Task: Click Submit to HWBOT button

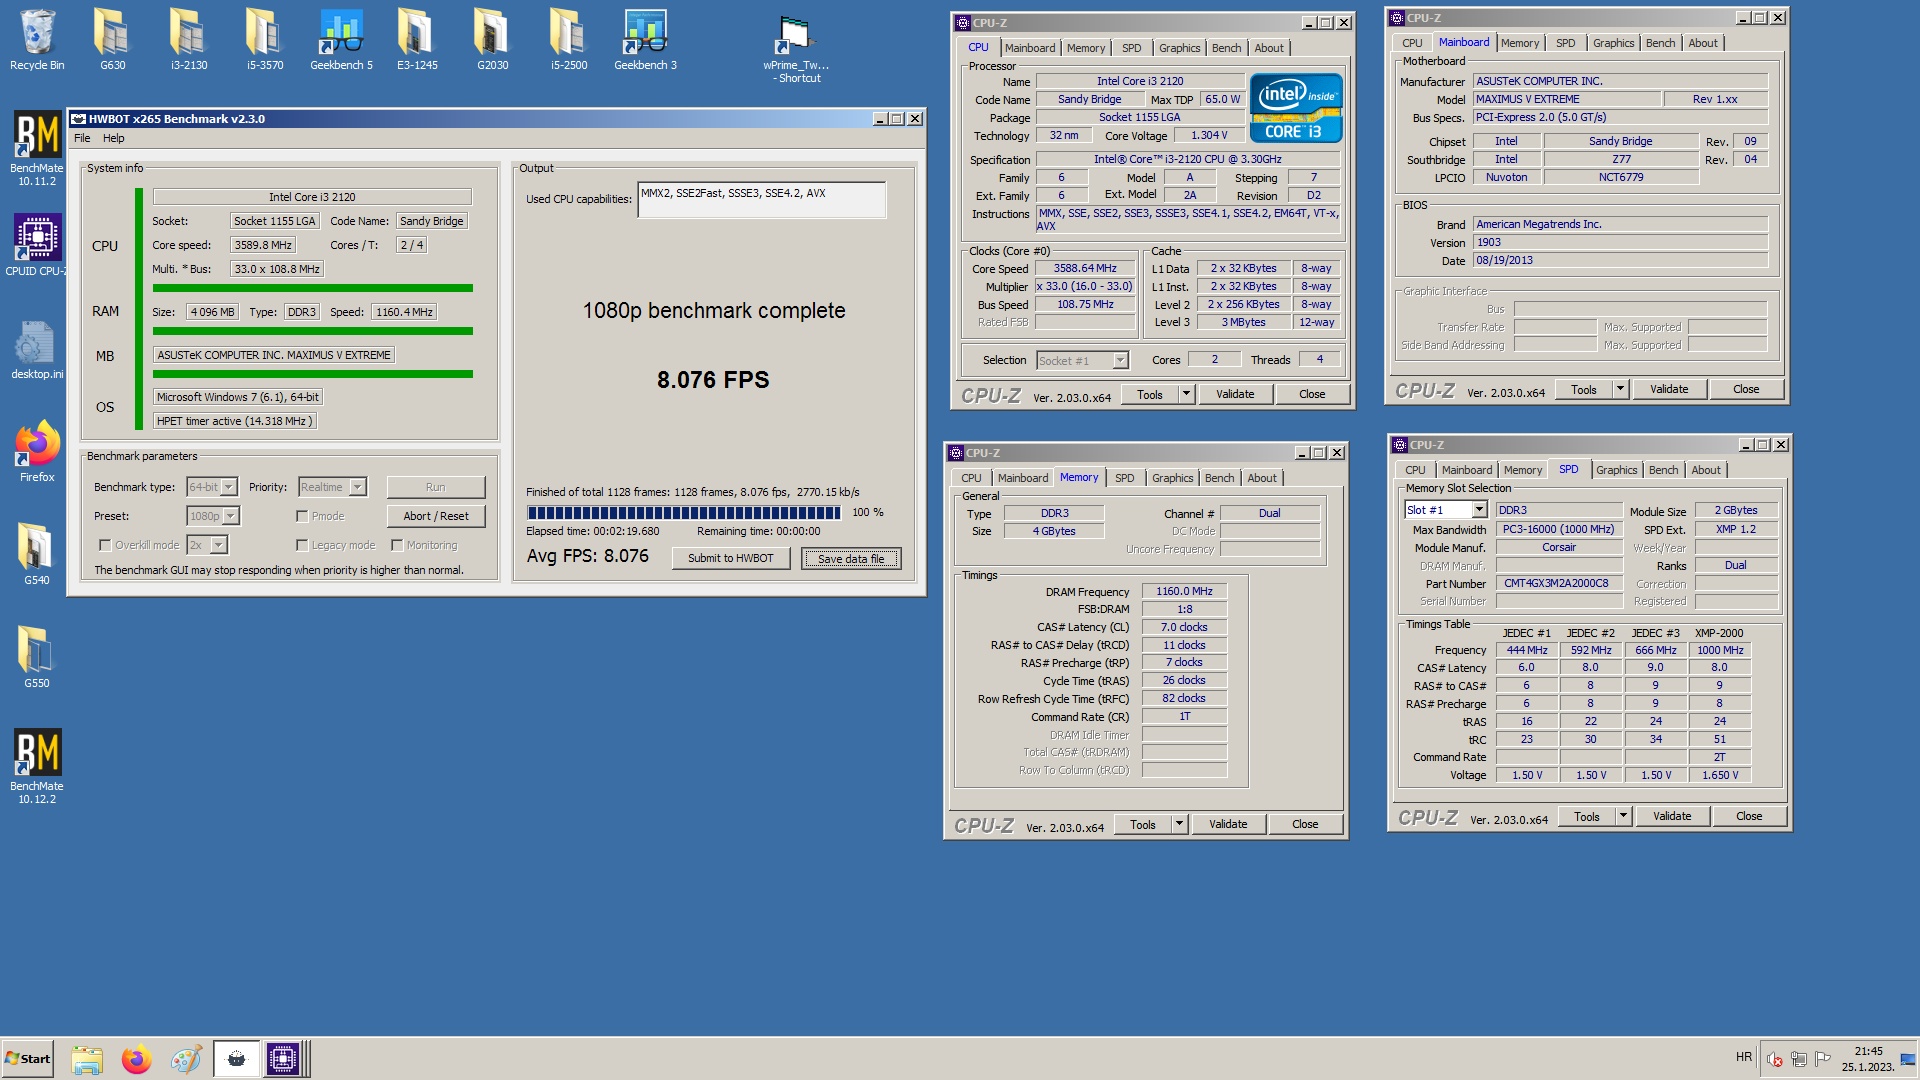Action: pyautogui.click(x=730, y=558)
